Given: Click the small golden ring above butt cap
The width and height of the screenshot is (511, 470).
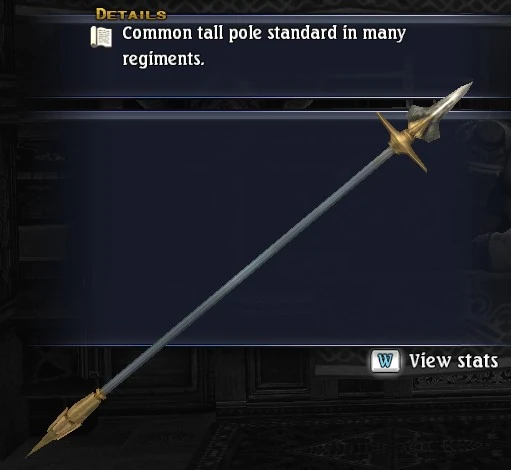Looking at the screenshot, I should (x=99, y=394).
